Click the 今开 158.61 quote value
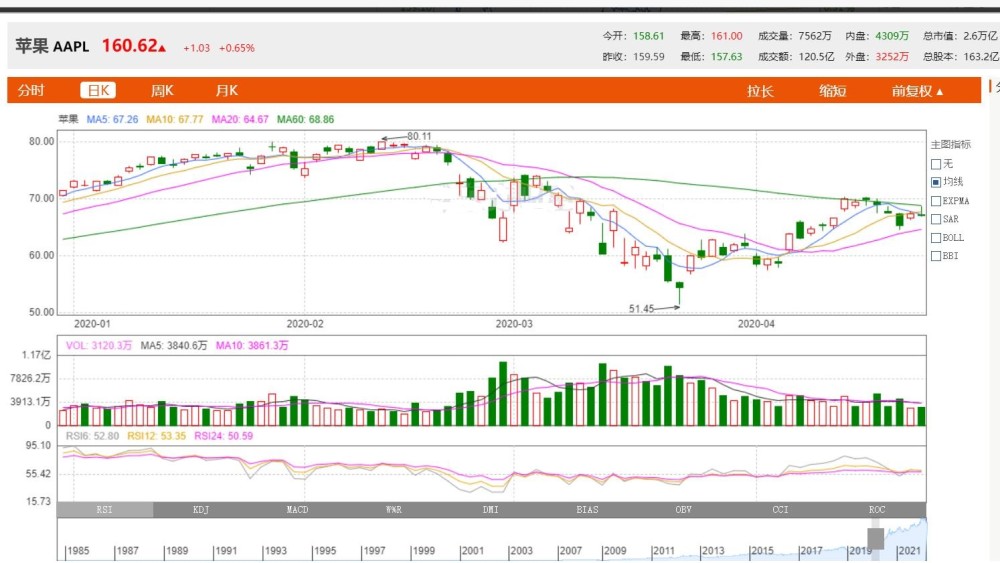 click(x=633, y=36)
